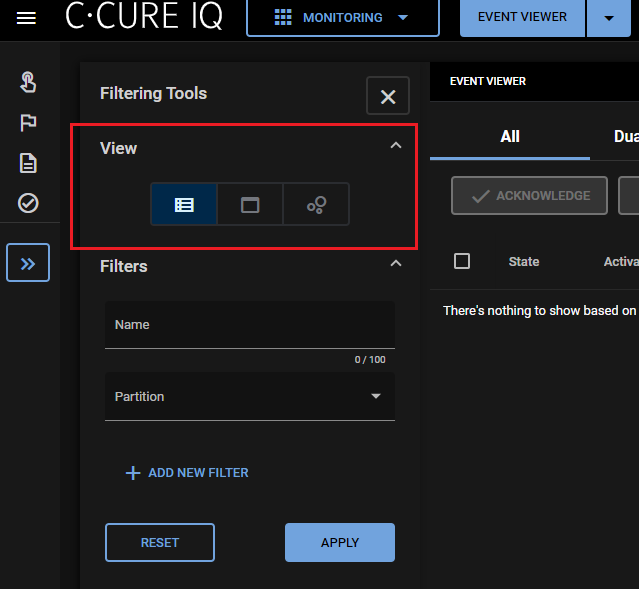Click the checkmark circle sidebar icon

(x=28, y=203)
